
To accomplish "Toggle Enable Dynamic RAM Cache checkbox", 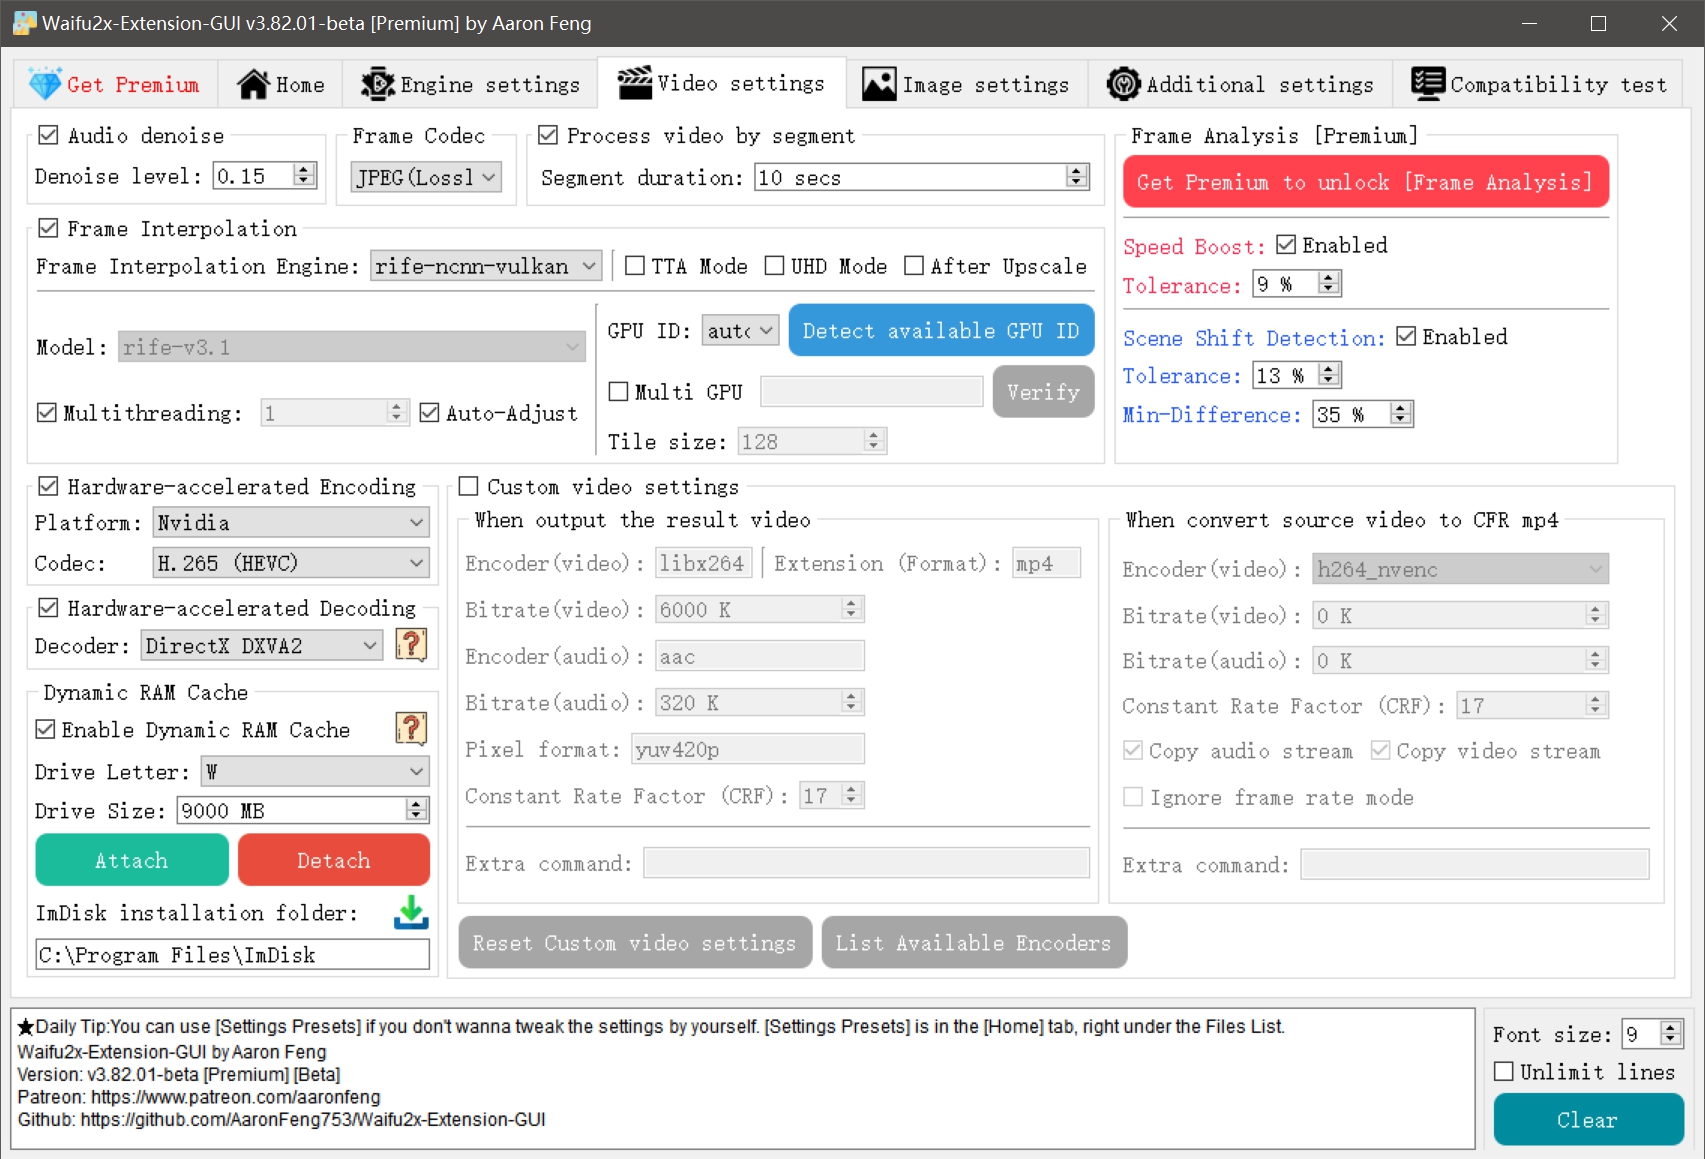I will pyautogui.click(x=45, y=729).
